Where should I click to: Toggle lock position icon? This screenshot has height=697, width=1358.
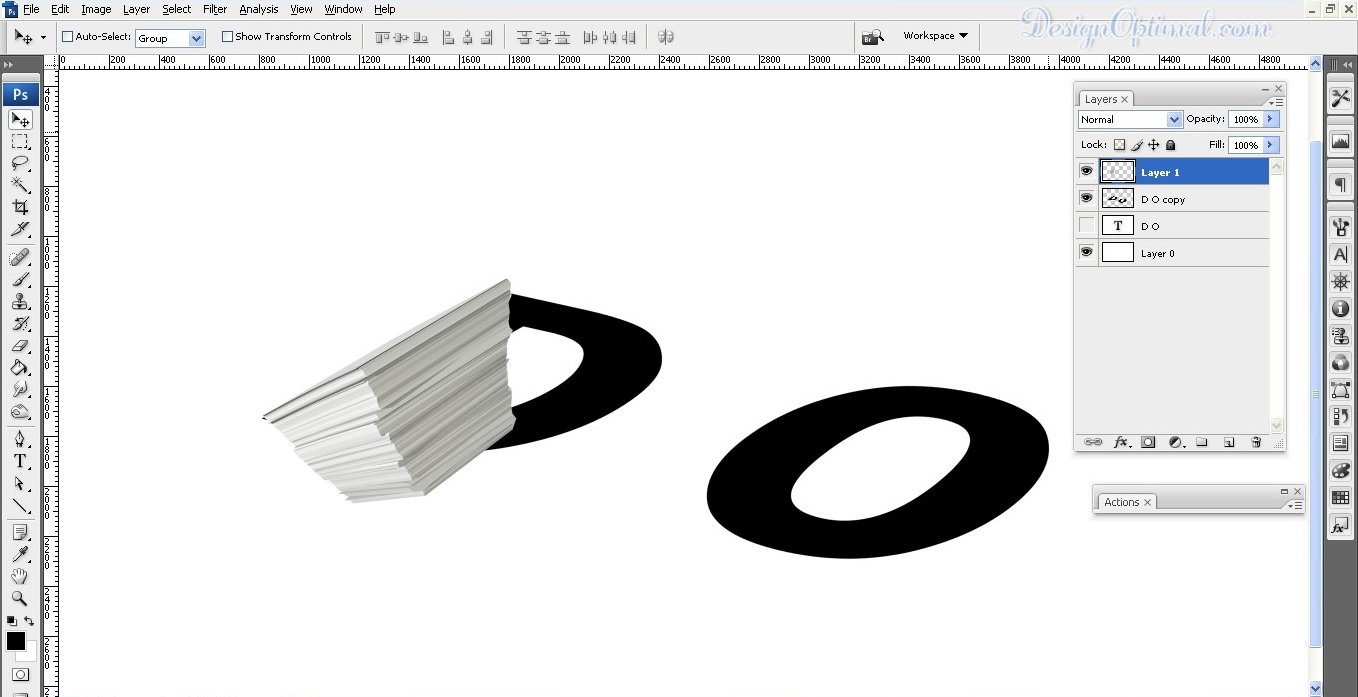[1154, 146]
